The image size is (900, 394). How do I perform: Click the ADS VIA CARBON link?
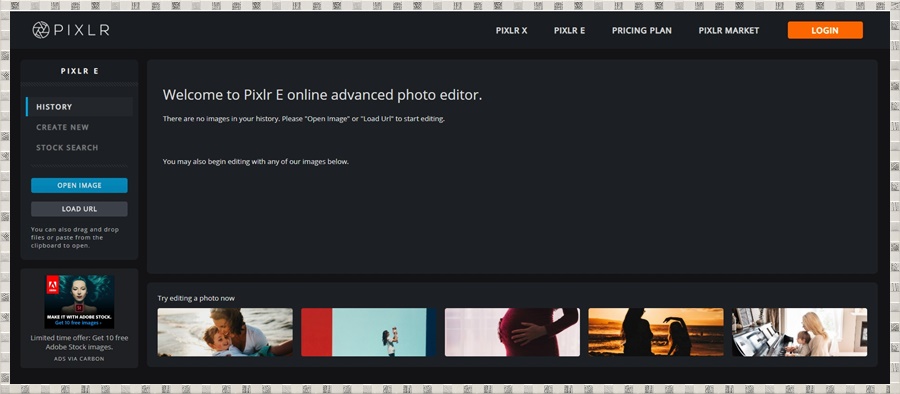point(79,359)
